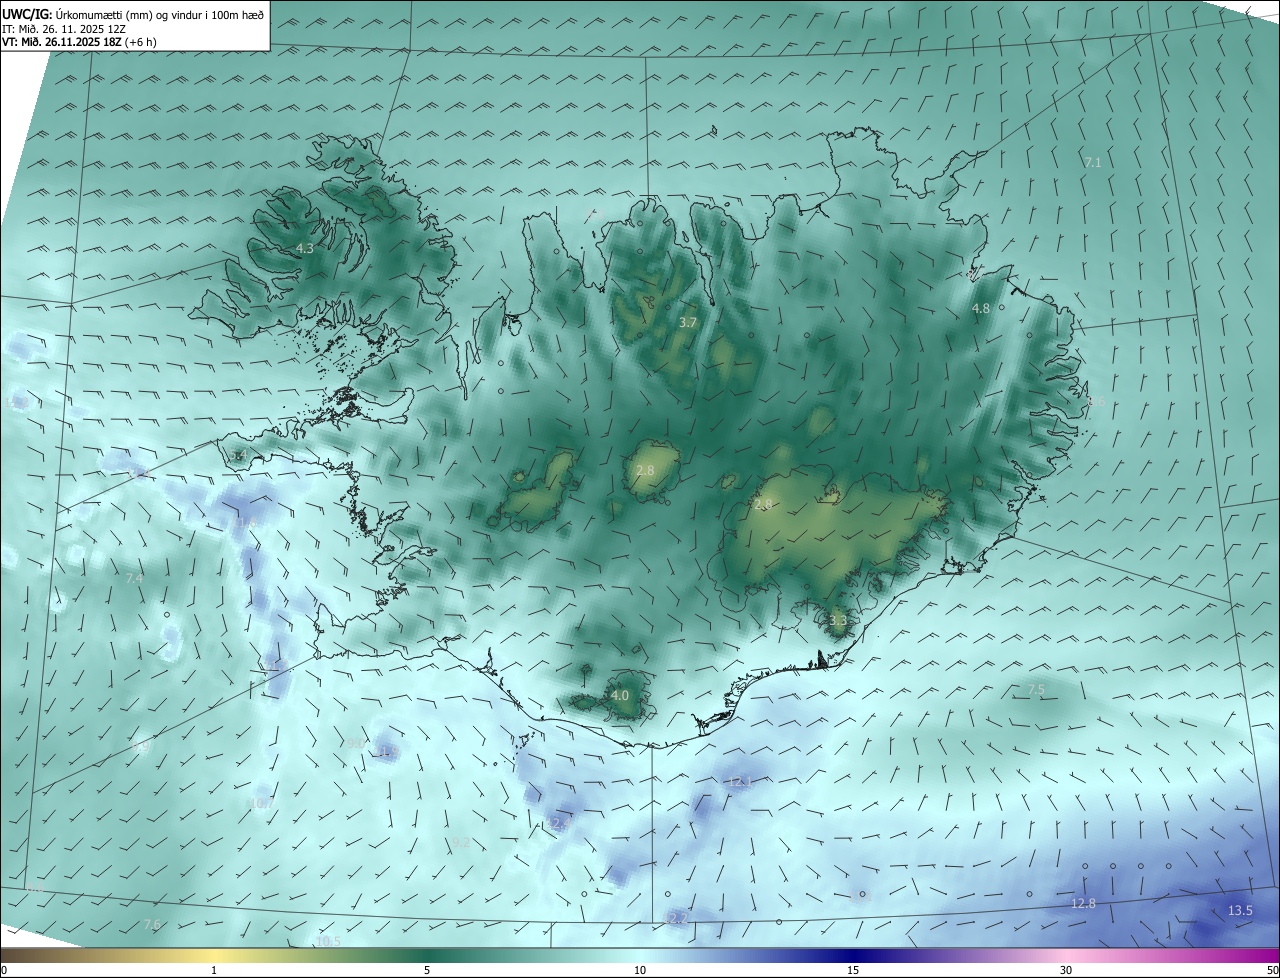The image size is (1280, 978).
Task: Click the 30 tick label on the colorbar
Action: 1066,970
